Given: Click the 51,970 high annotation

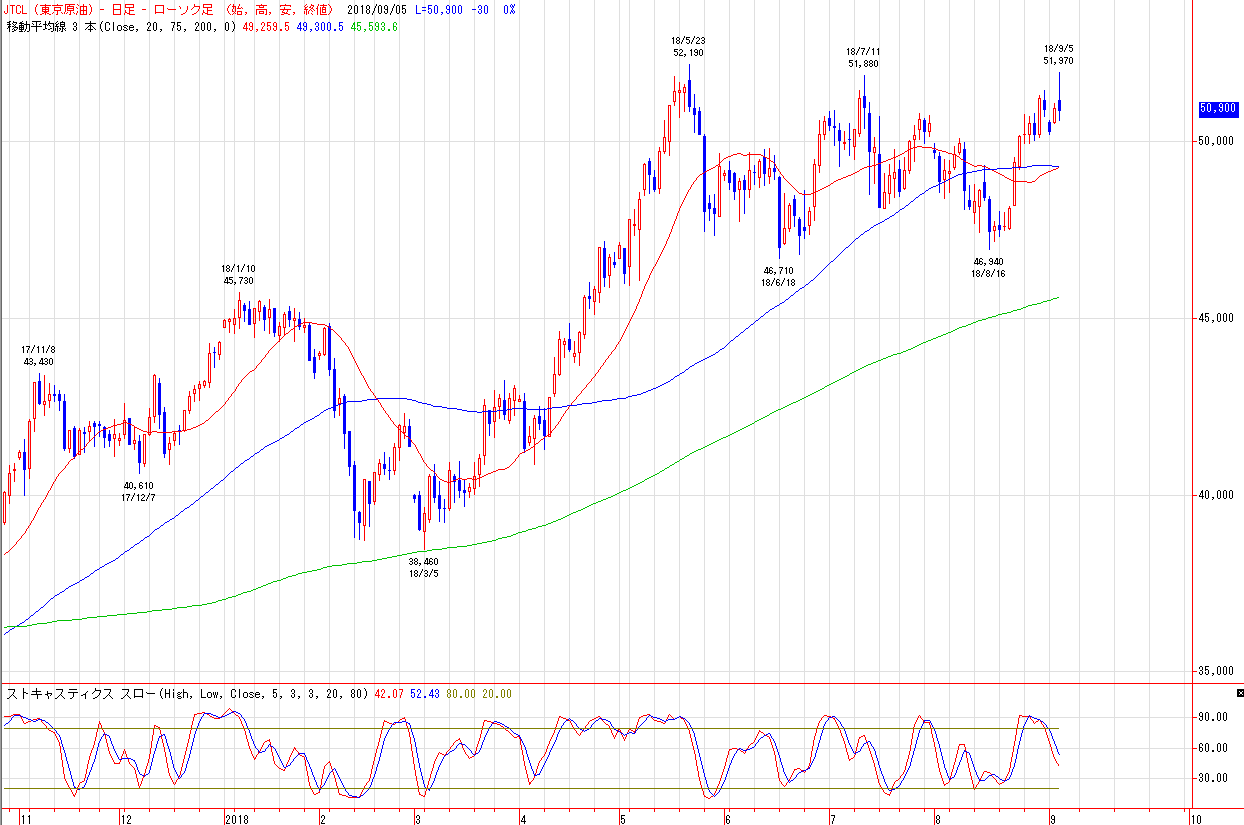Looking at the screenshot, I should click(x=1058, y=60).
